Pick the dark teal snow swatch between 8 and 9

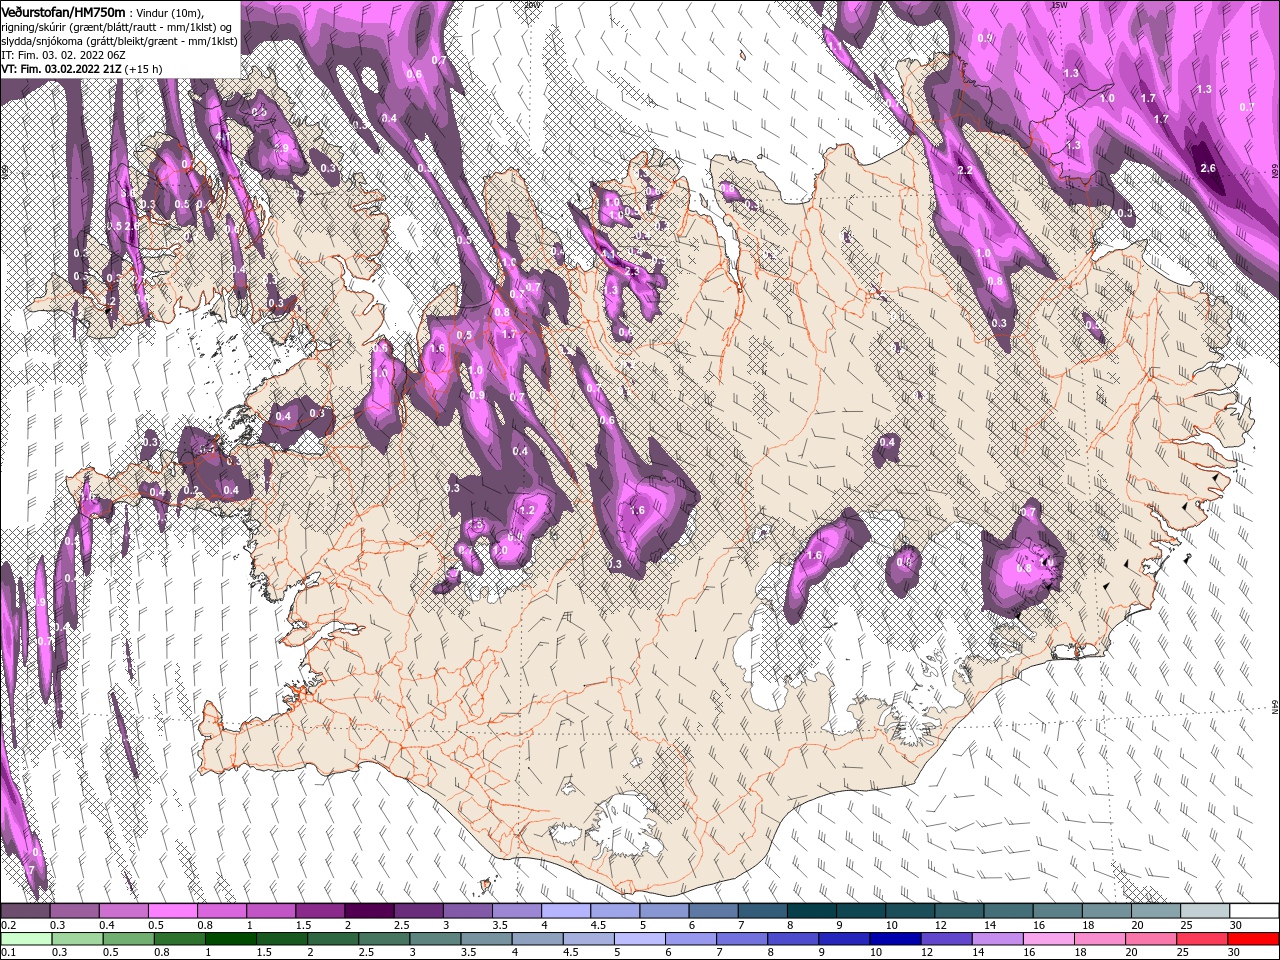click(x=813, y=910)
